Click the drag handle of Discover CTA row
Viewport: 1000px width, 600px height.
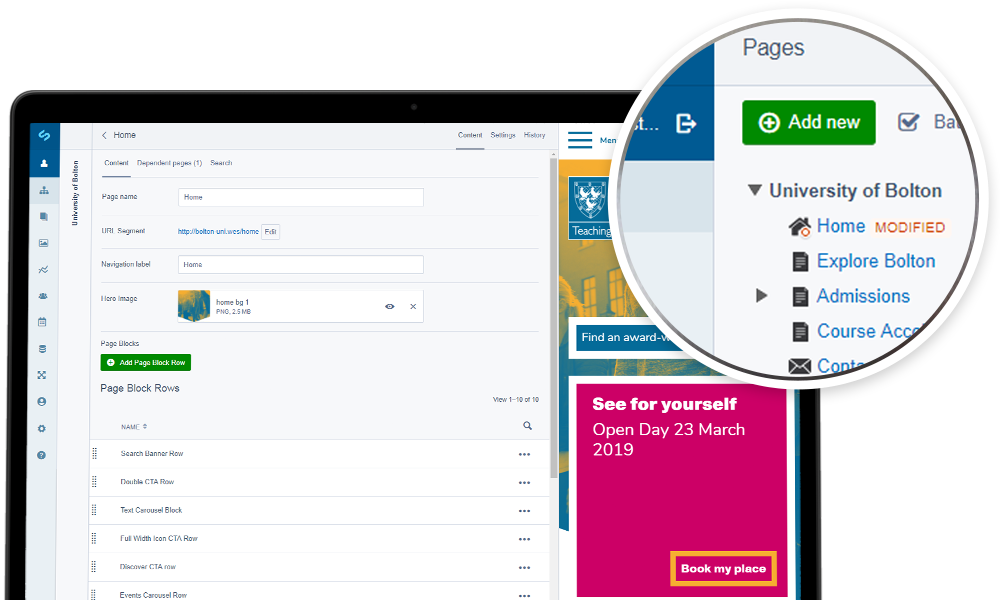point(94,566)
